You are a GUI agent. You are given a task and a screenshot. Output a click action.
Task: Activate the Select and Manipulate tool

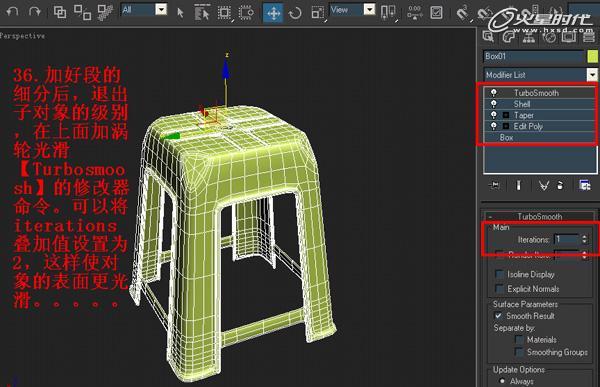tap(414, 13)
